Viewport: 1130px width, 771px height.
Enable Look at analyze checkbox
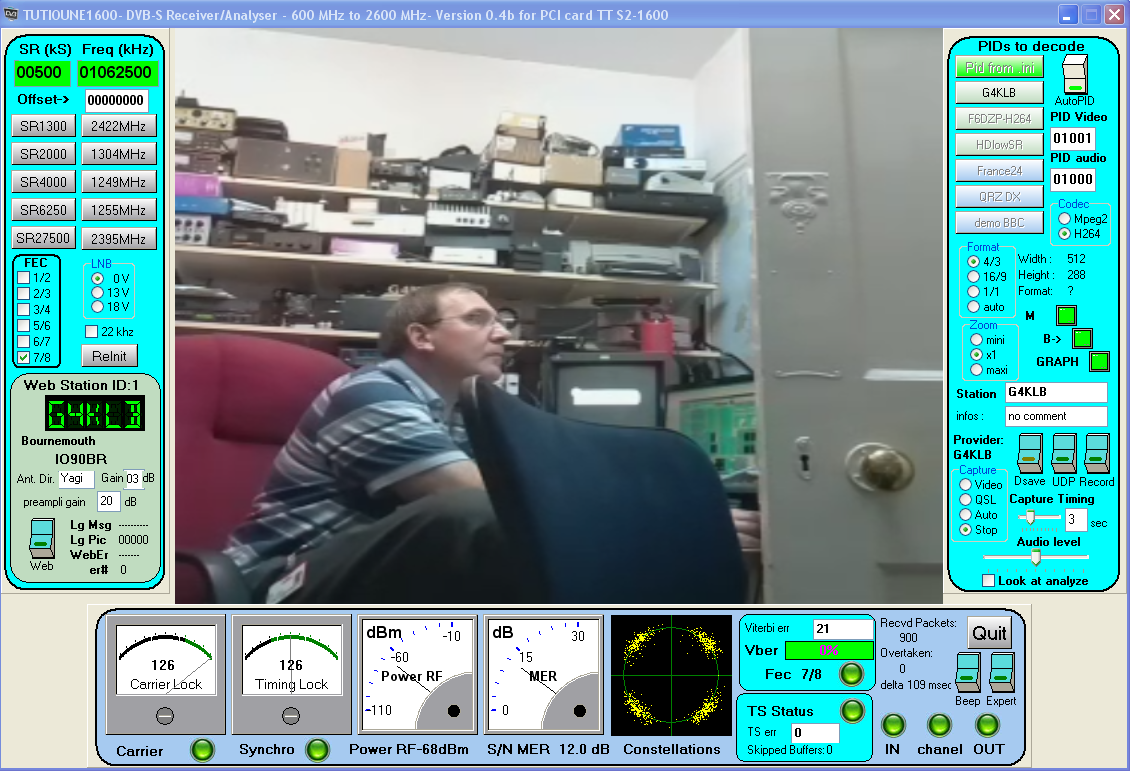coord(989,581)
